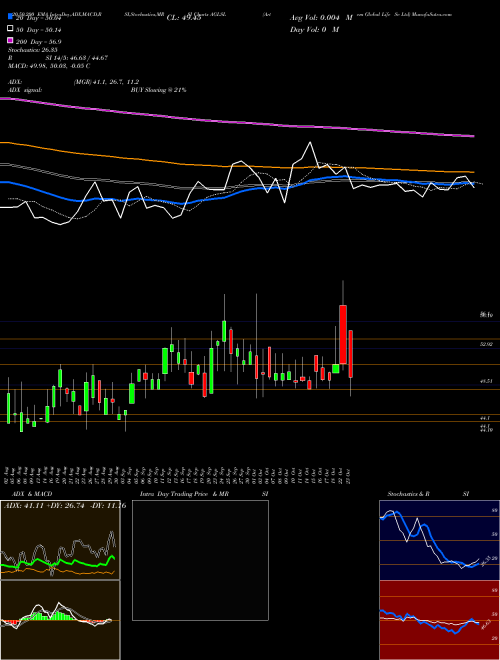Click the 'Day Vol: 0 M' text
Screen dimensions: 500x660
(x=314, y=29)
